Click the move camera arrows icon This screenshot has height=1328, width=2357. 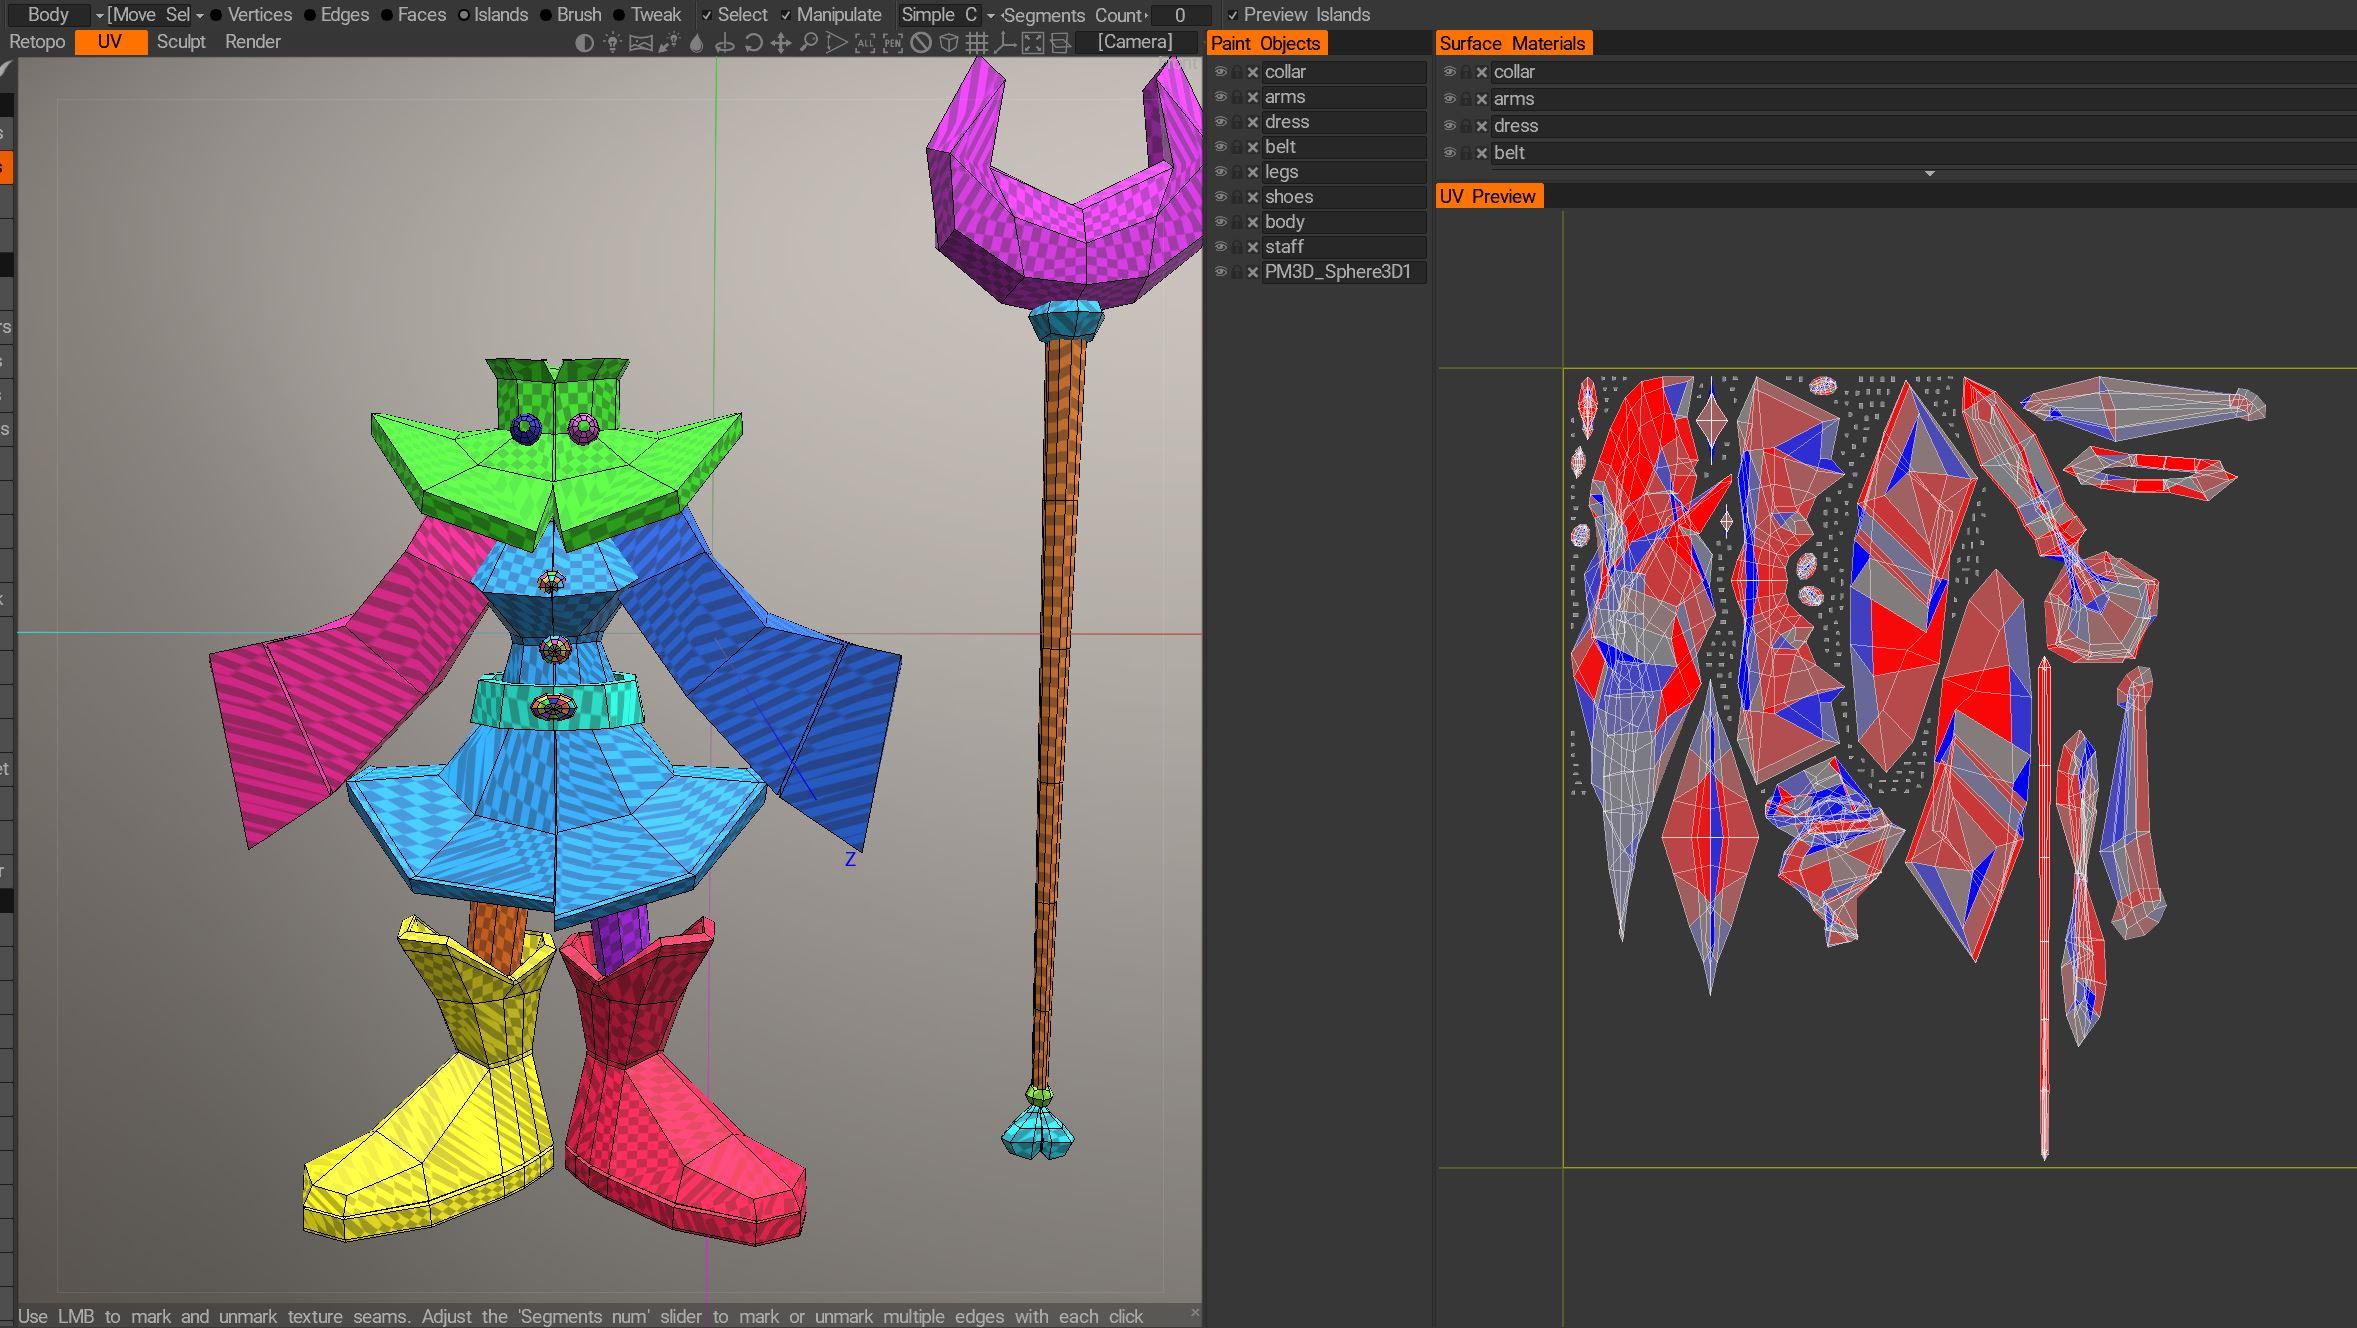pos(781,43)
